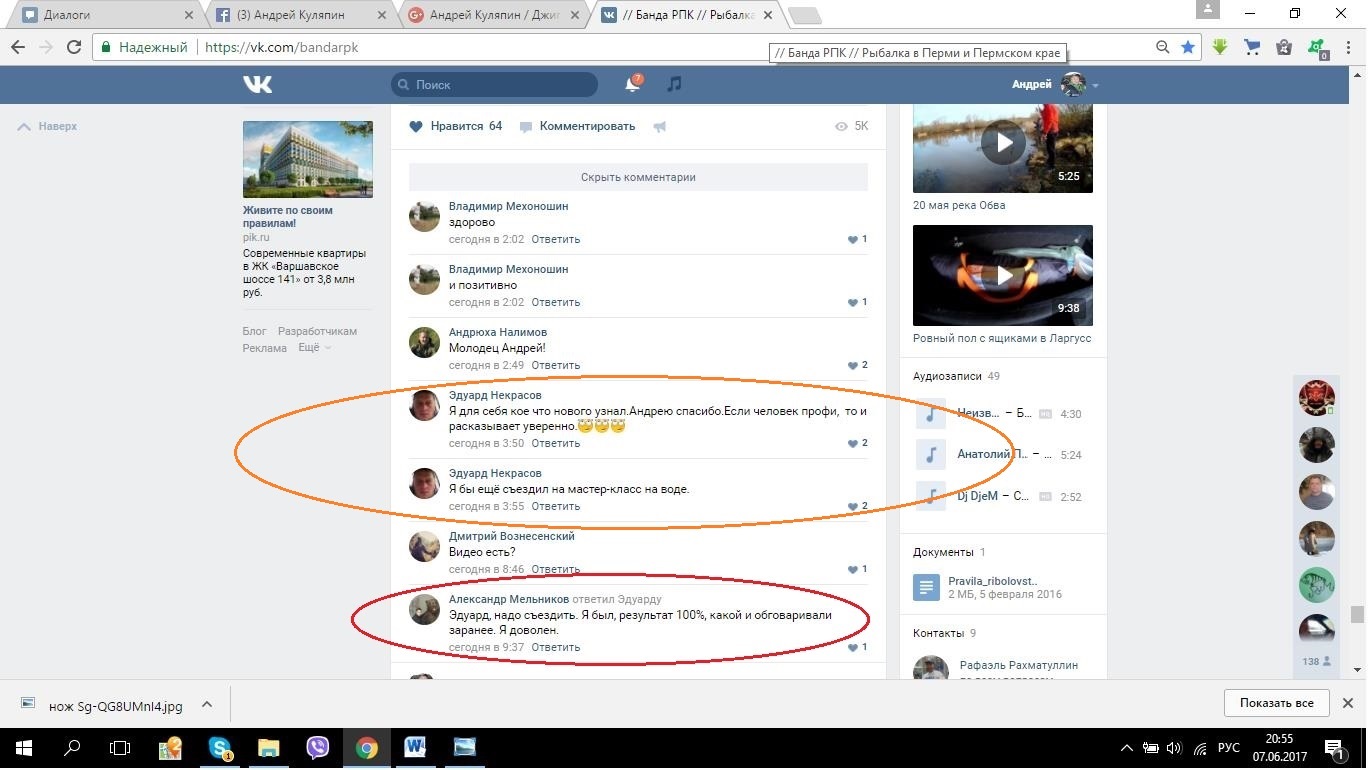Click shopping cart extension icon
Screen dimensions: 1368x770
click(x=1252, y=47)
